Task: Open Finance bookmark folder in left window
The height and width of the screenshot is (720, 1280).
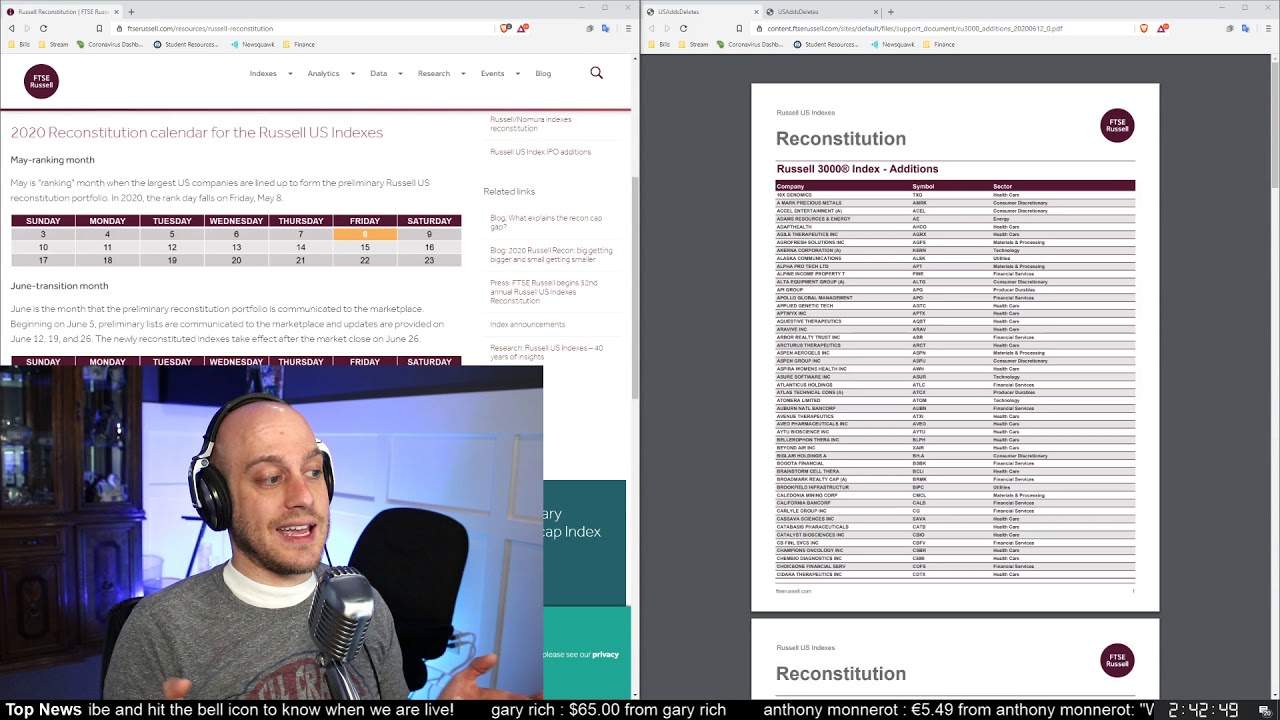Action: coord(299,44)
